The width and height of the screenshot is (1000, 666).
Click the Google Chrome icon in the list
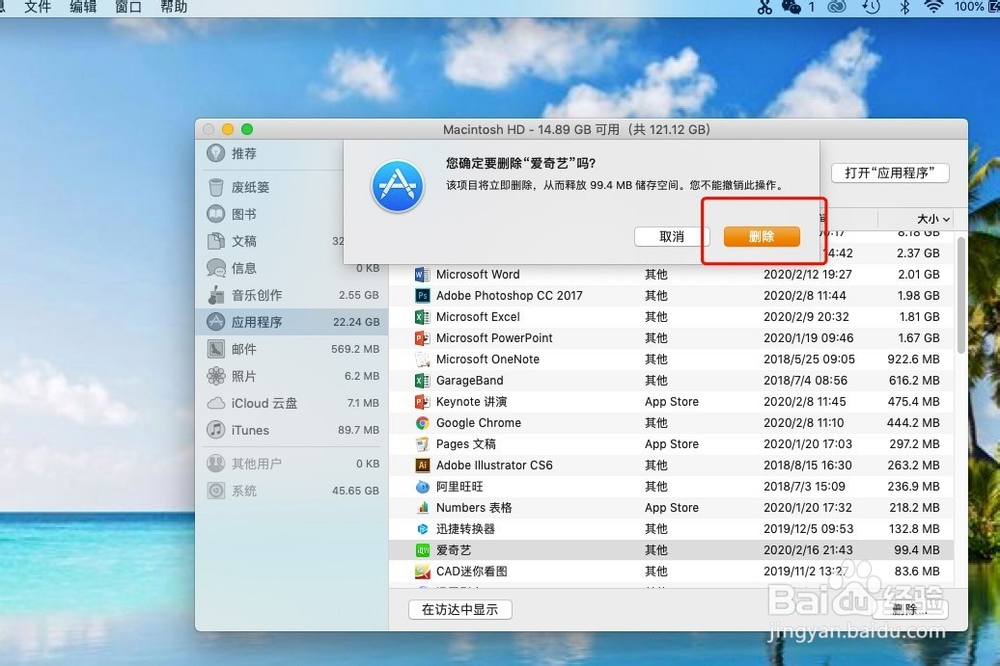(x=423, y=422)
